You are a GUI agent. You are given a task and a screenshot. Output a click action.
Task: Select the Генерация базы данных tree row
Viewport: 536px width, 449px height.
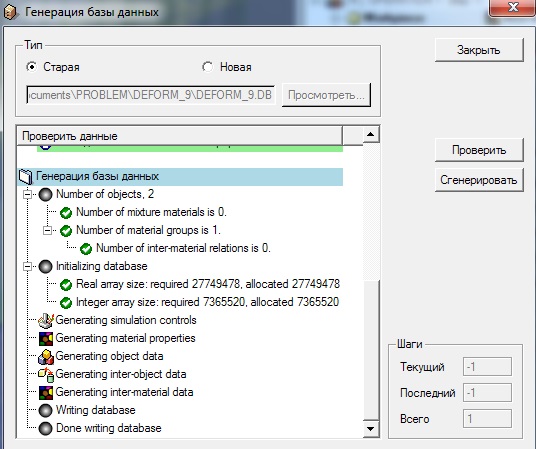click(x=180, y=177)
